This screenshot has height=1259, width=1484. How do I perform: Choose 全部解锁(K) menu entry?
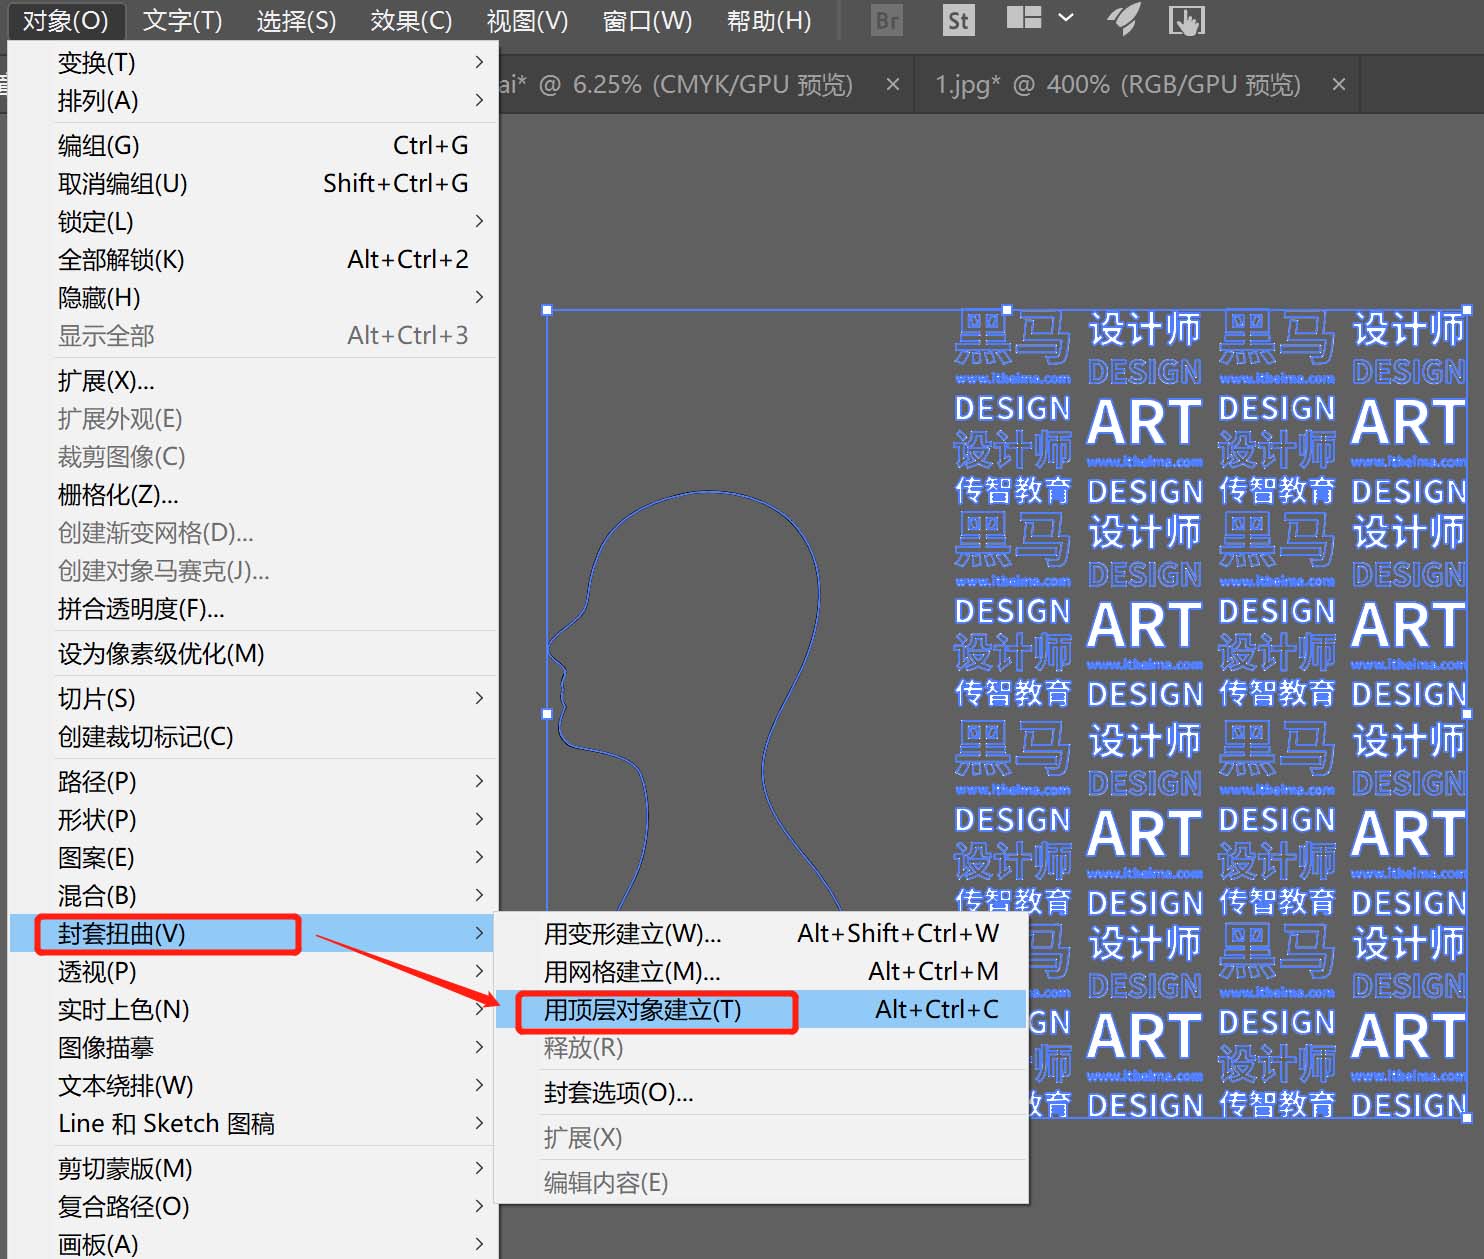(x=253, y=259)
